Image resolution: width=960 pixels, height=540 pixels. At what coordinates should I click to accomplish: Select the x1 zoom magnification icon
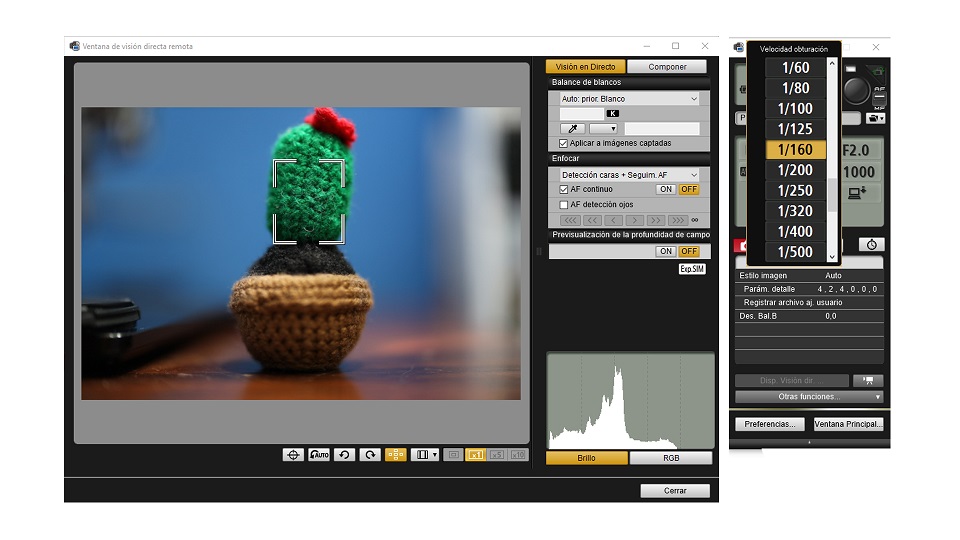pos(476,454)
